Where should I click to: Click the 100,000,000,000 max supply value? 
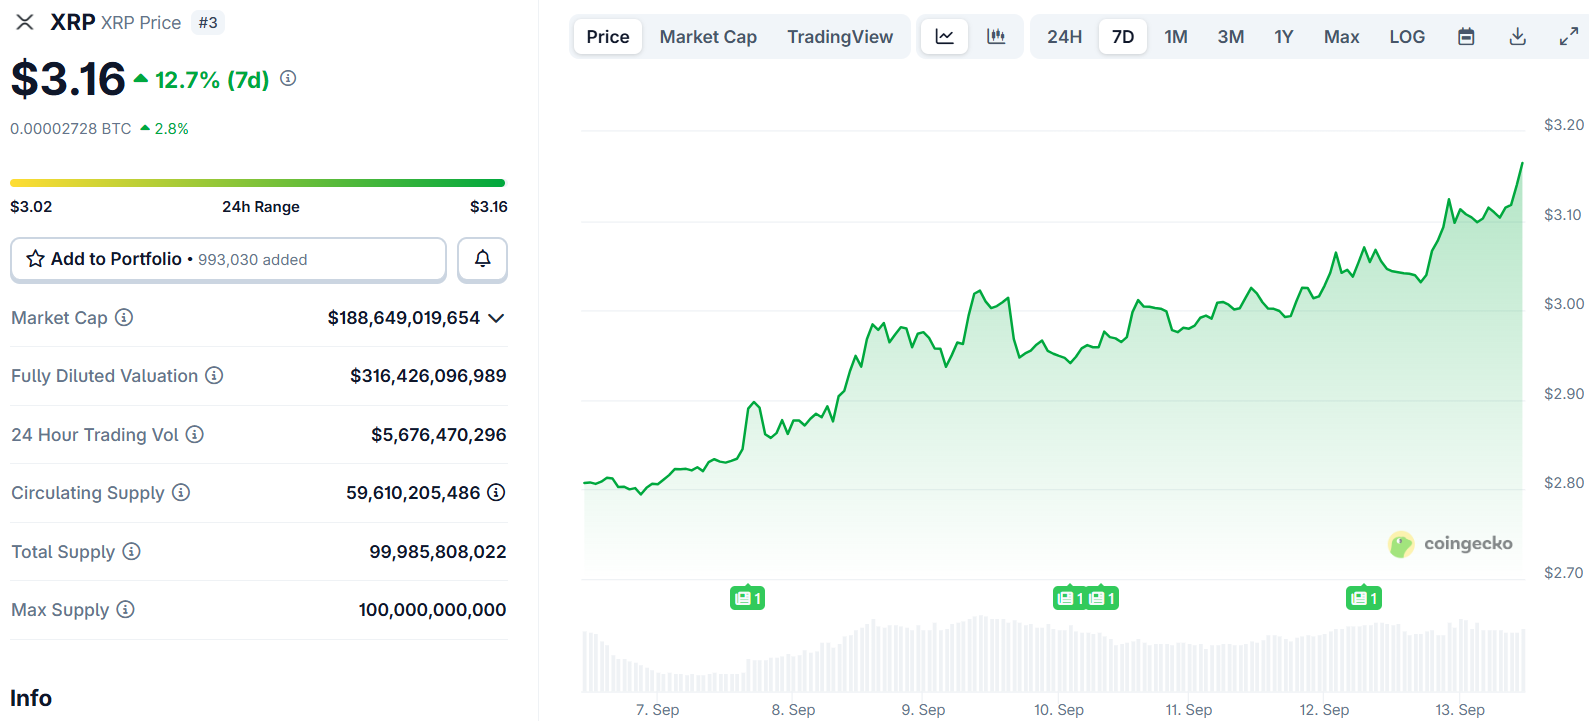(x=432, y=610)
